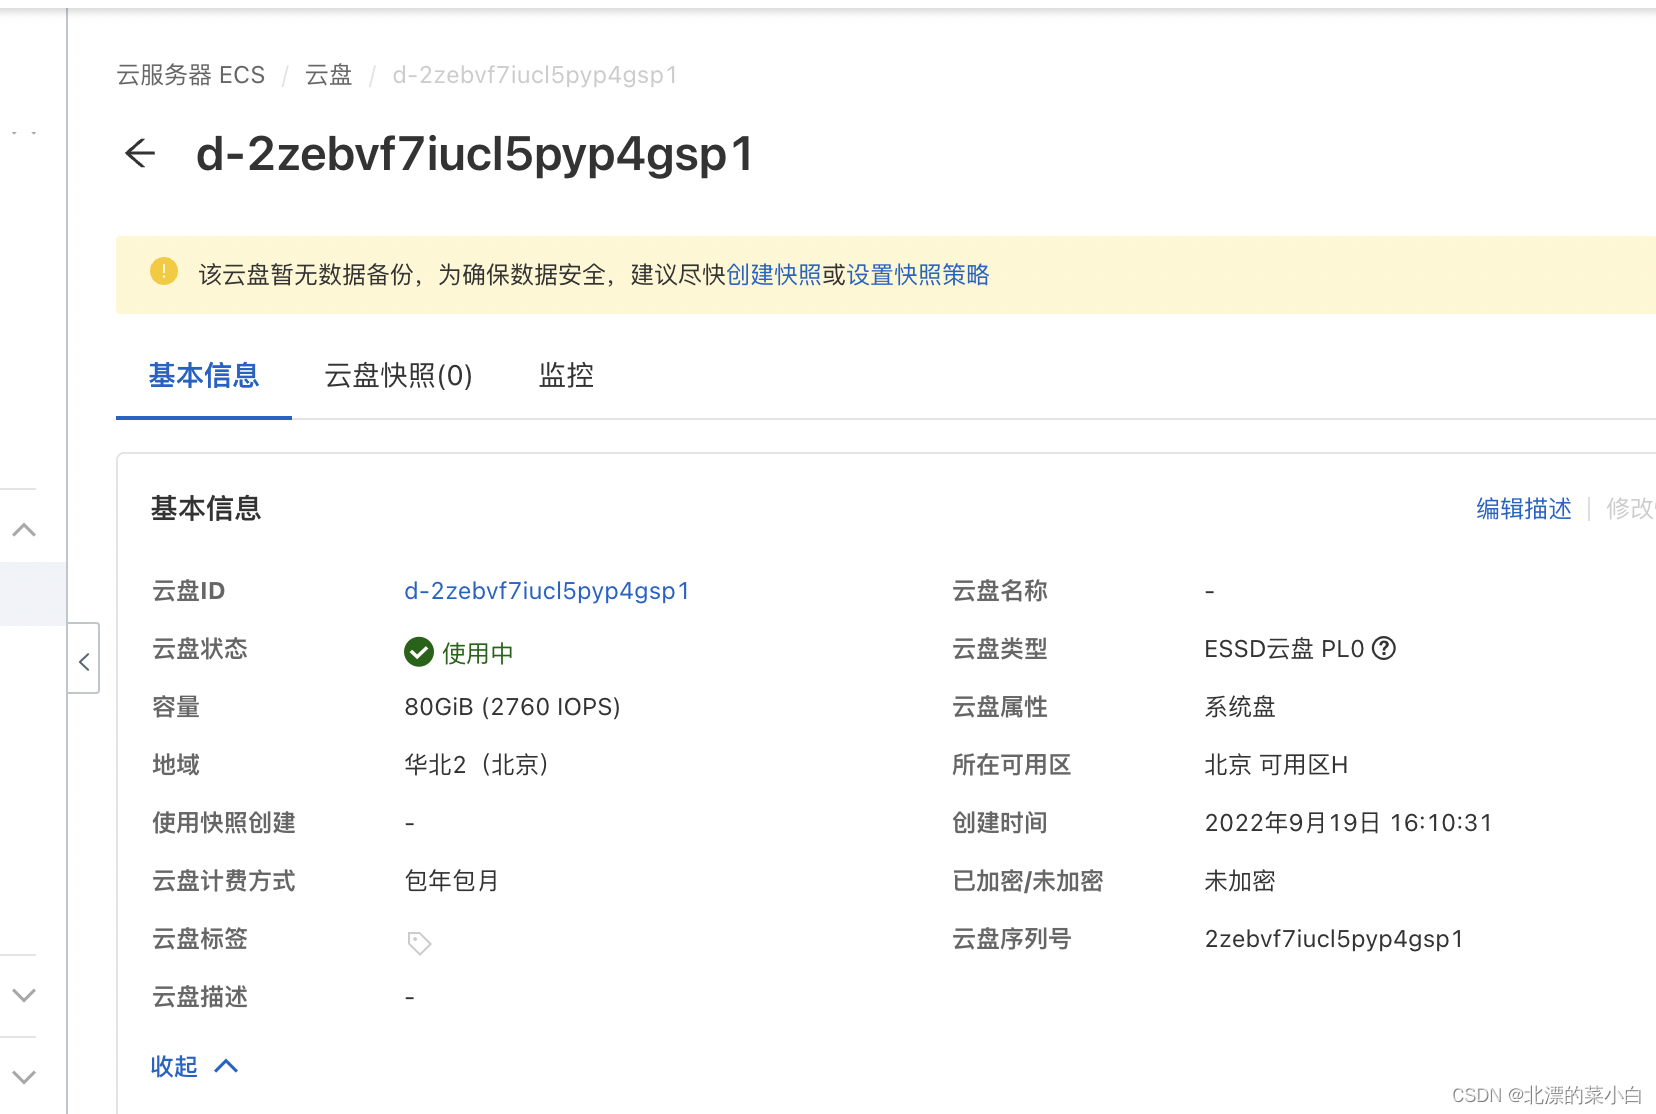Viewport: 1656px width, 1114px height.
Task: Collapse basic info with 收起 link
Action: (194, 1066)
